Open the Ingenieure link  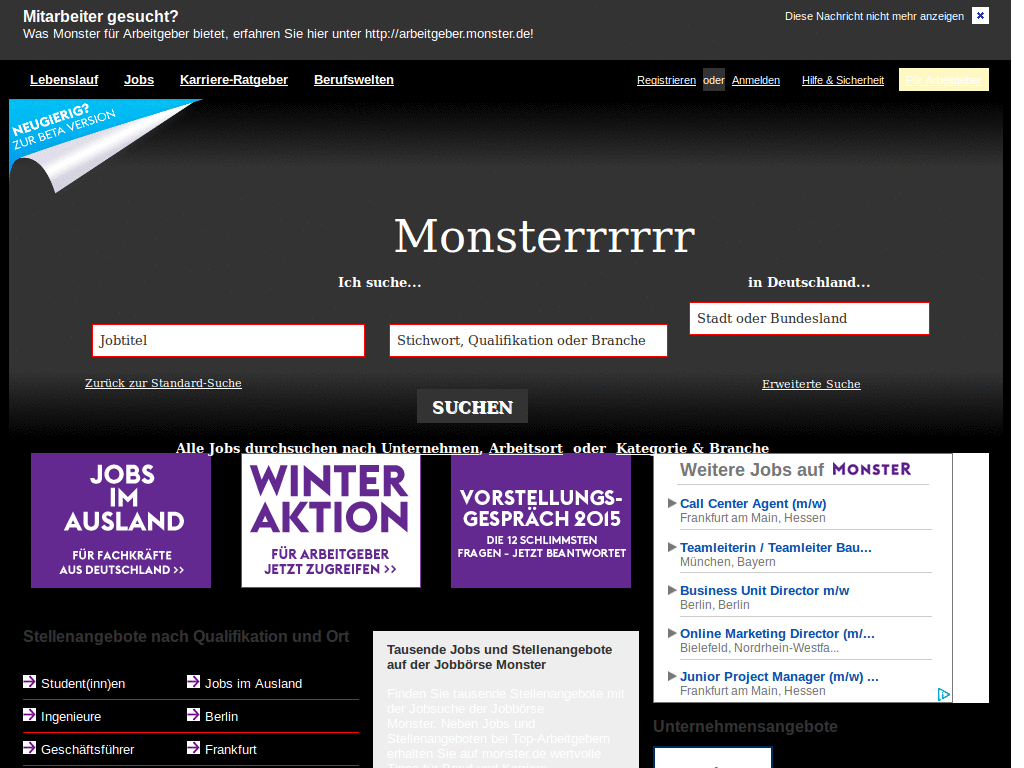71,716
